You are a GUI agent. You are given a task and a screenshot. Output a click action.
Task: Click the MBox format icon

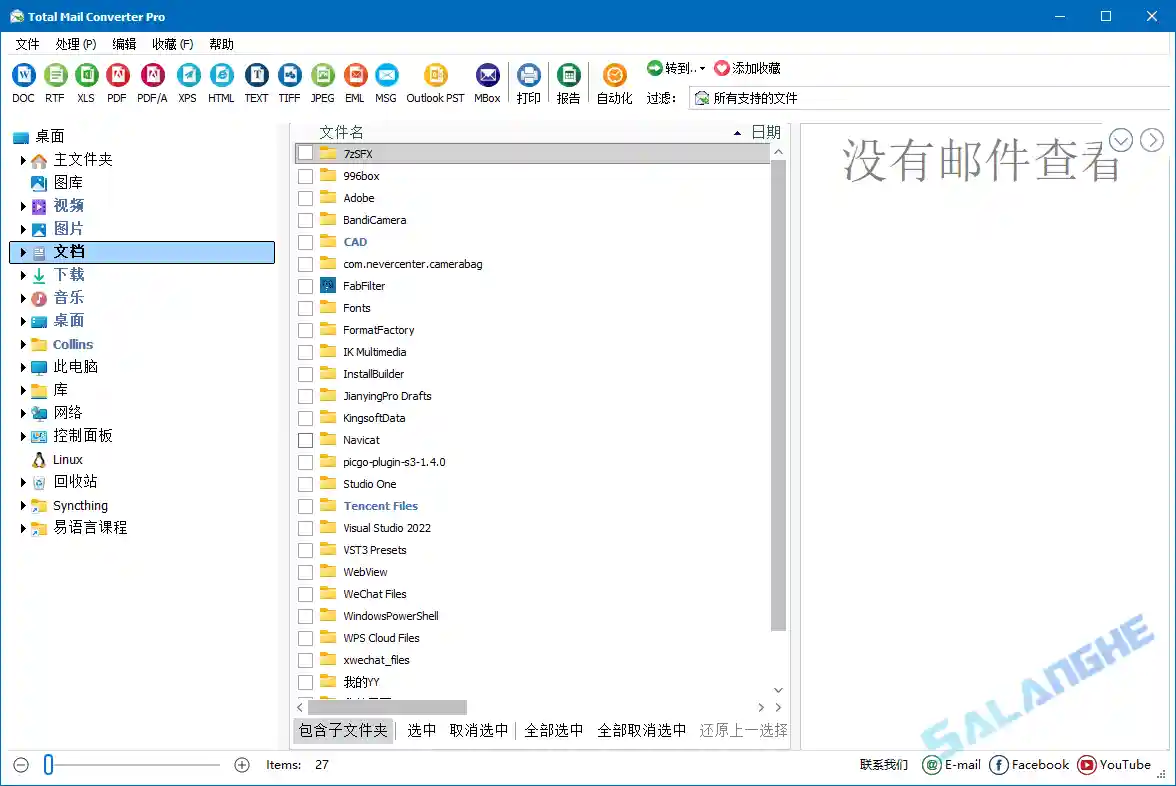(x=487, y=75)
